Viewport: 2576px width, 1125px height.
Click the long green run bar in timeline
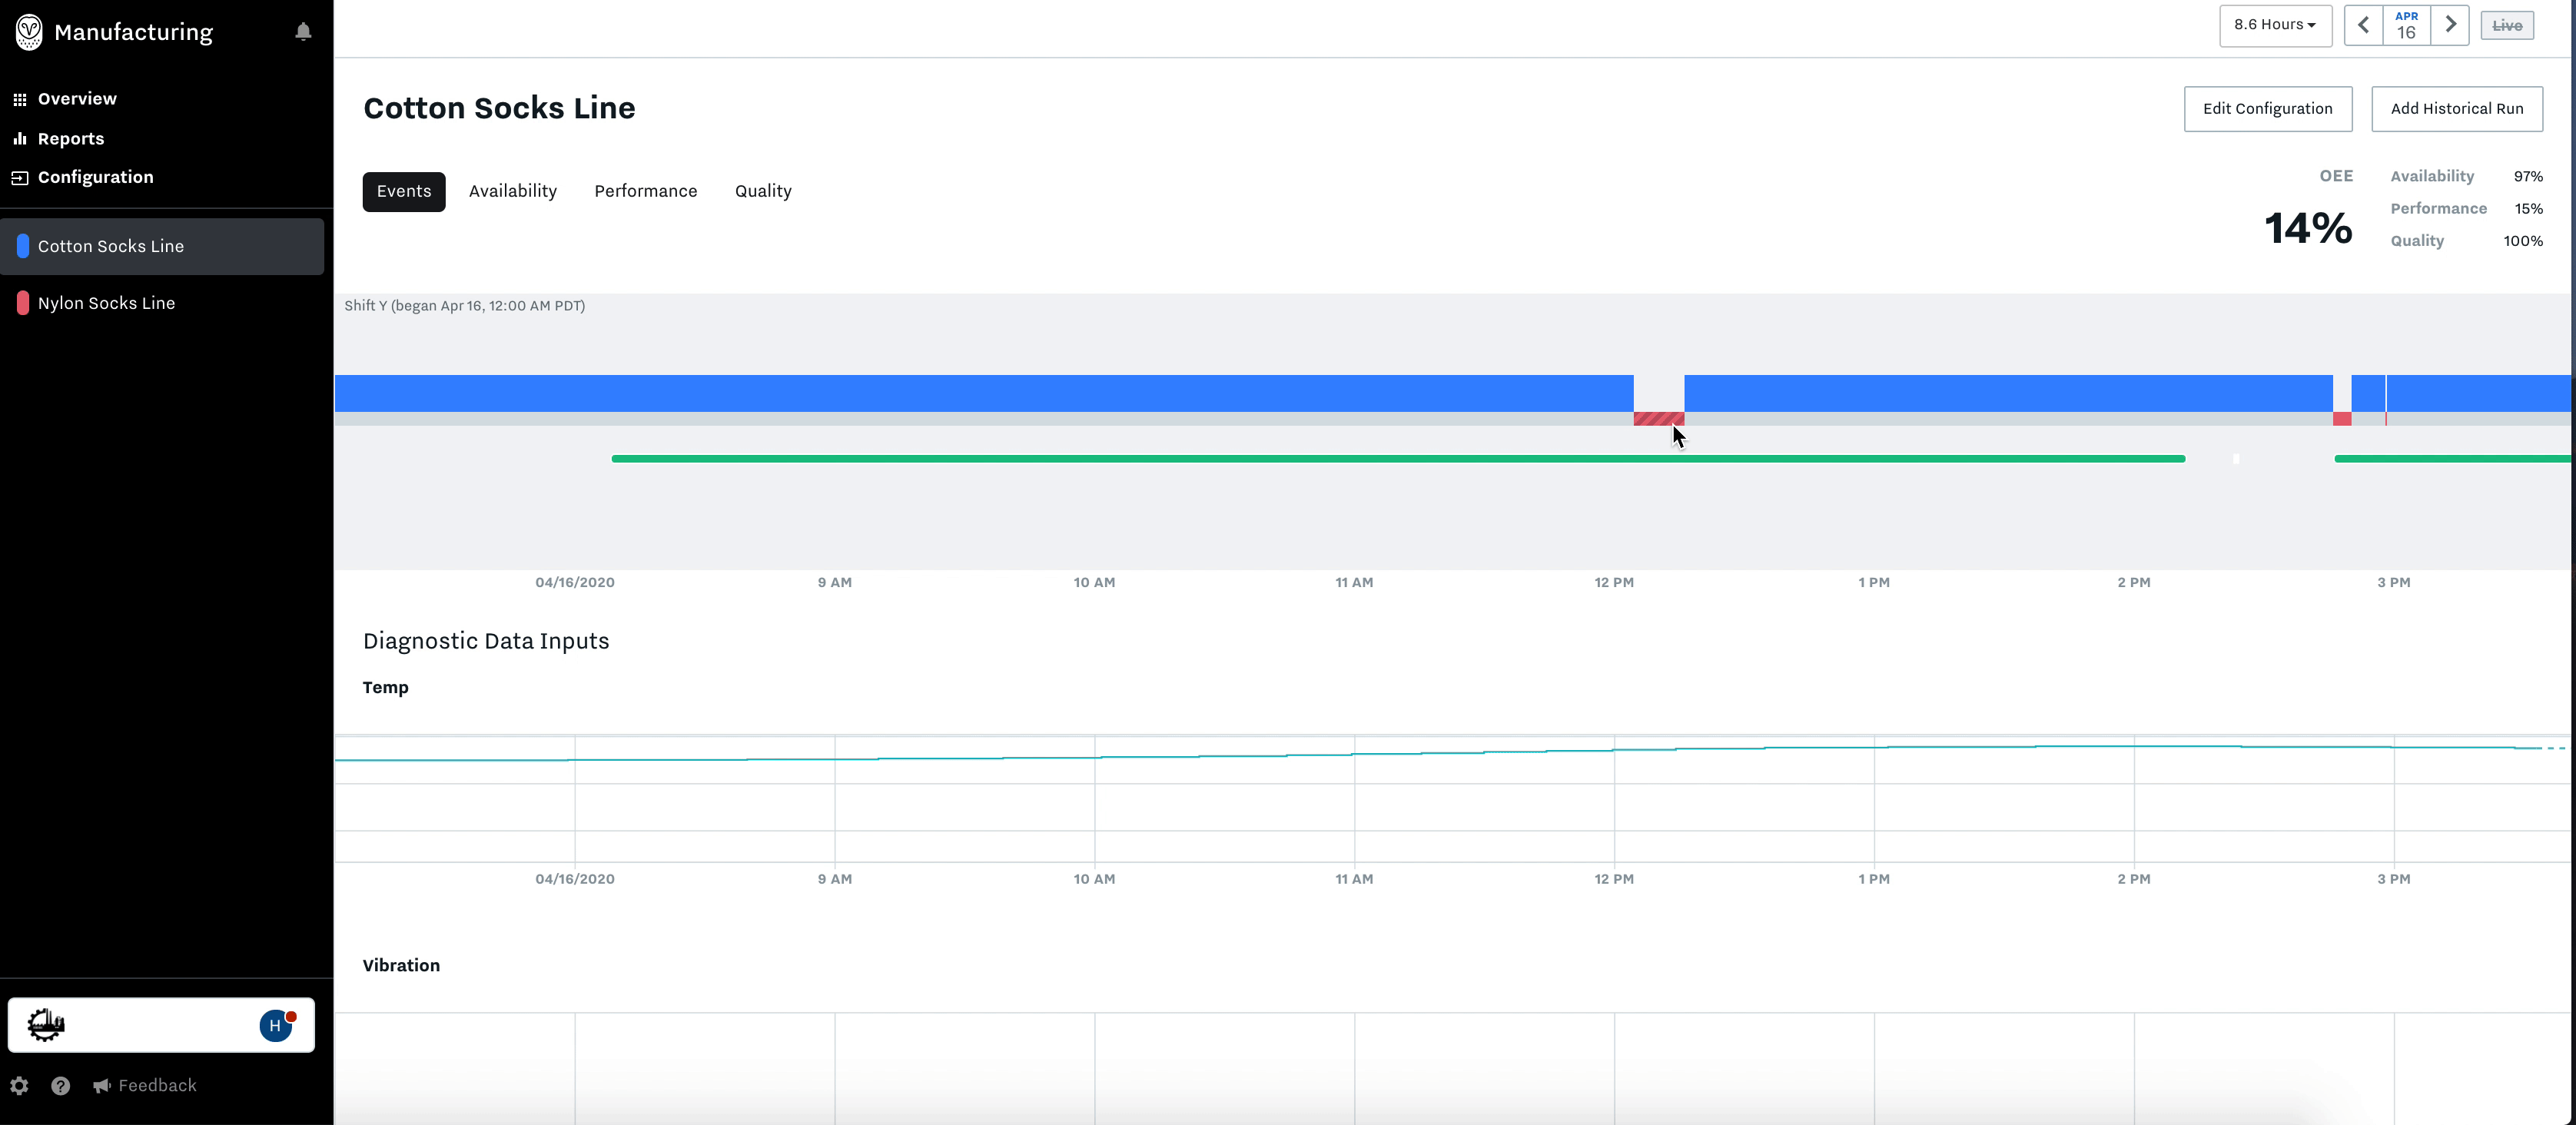pyautogui.click(x=1398, y=459)
